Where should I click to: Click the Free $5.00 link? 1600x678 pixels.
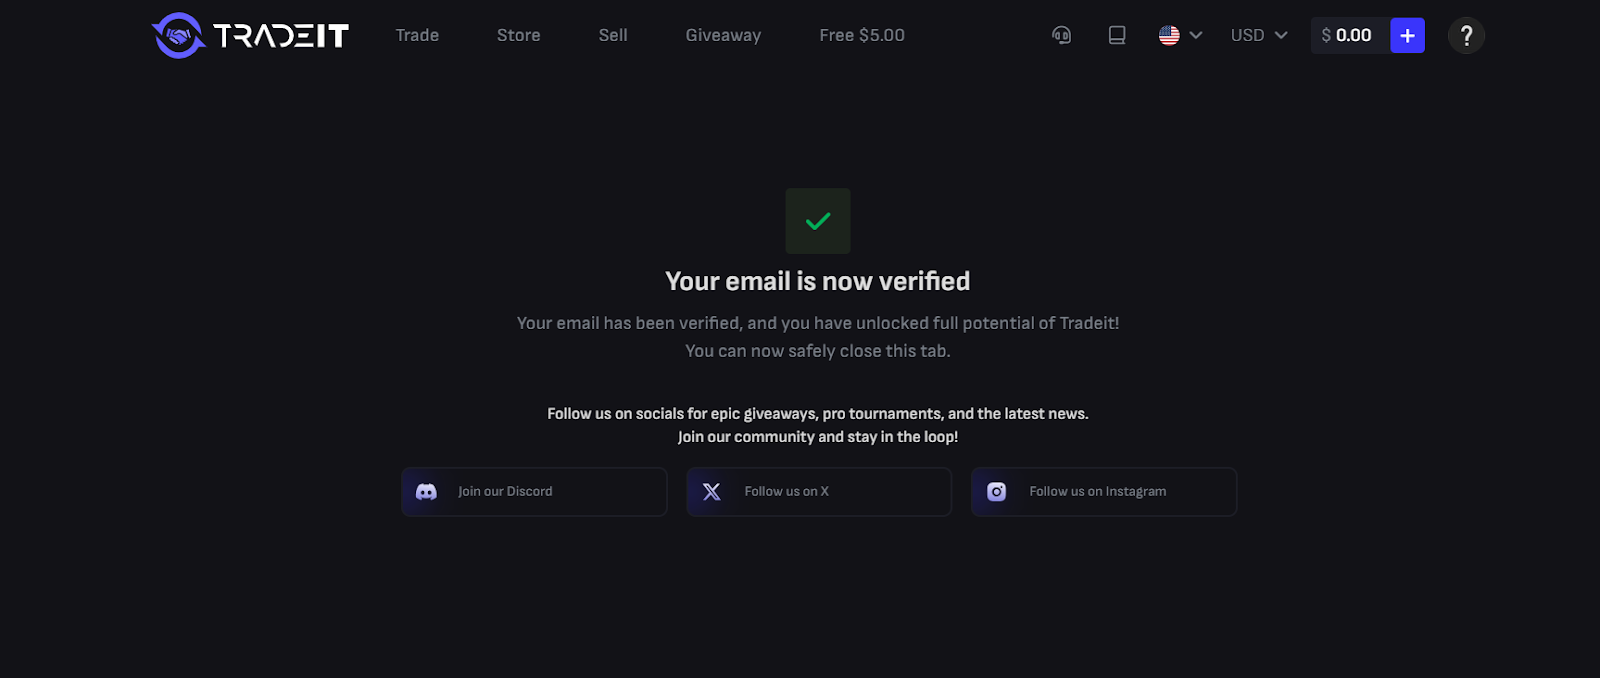(862, 35)
